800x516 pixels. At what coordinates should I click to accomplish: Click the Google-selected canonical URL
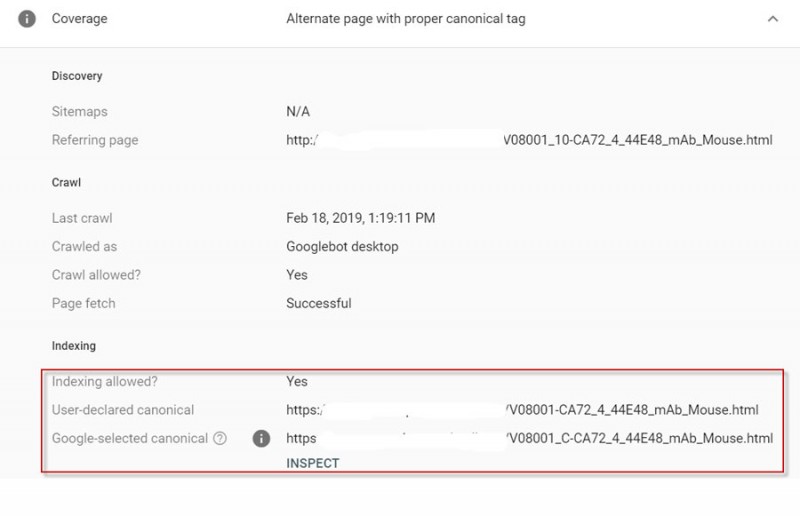[x=529, y=438]
